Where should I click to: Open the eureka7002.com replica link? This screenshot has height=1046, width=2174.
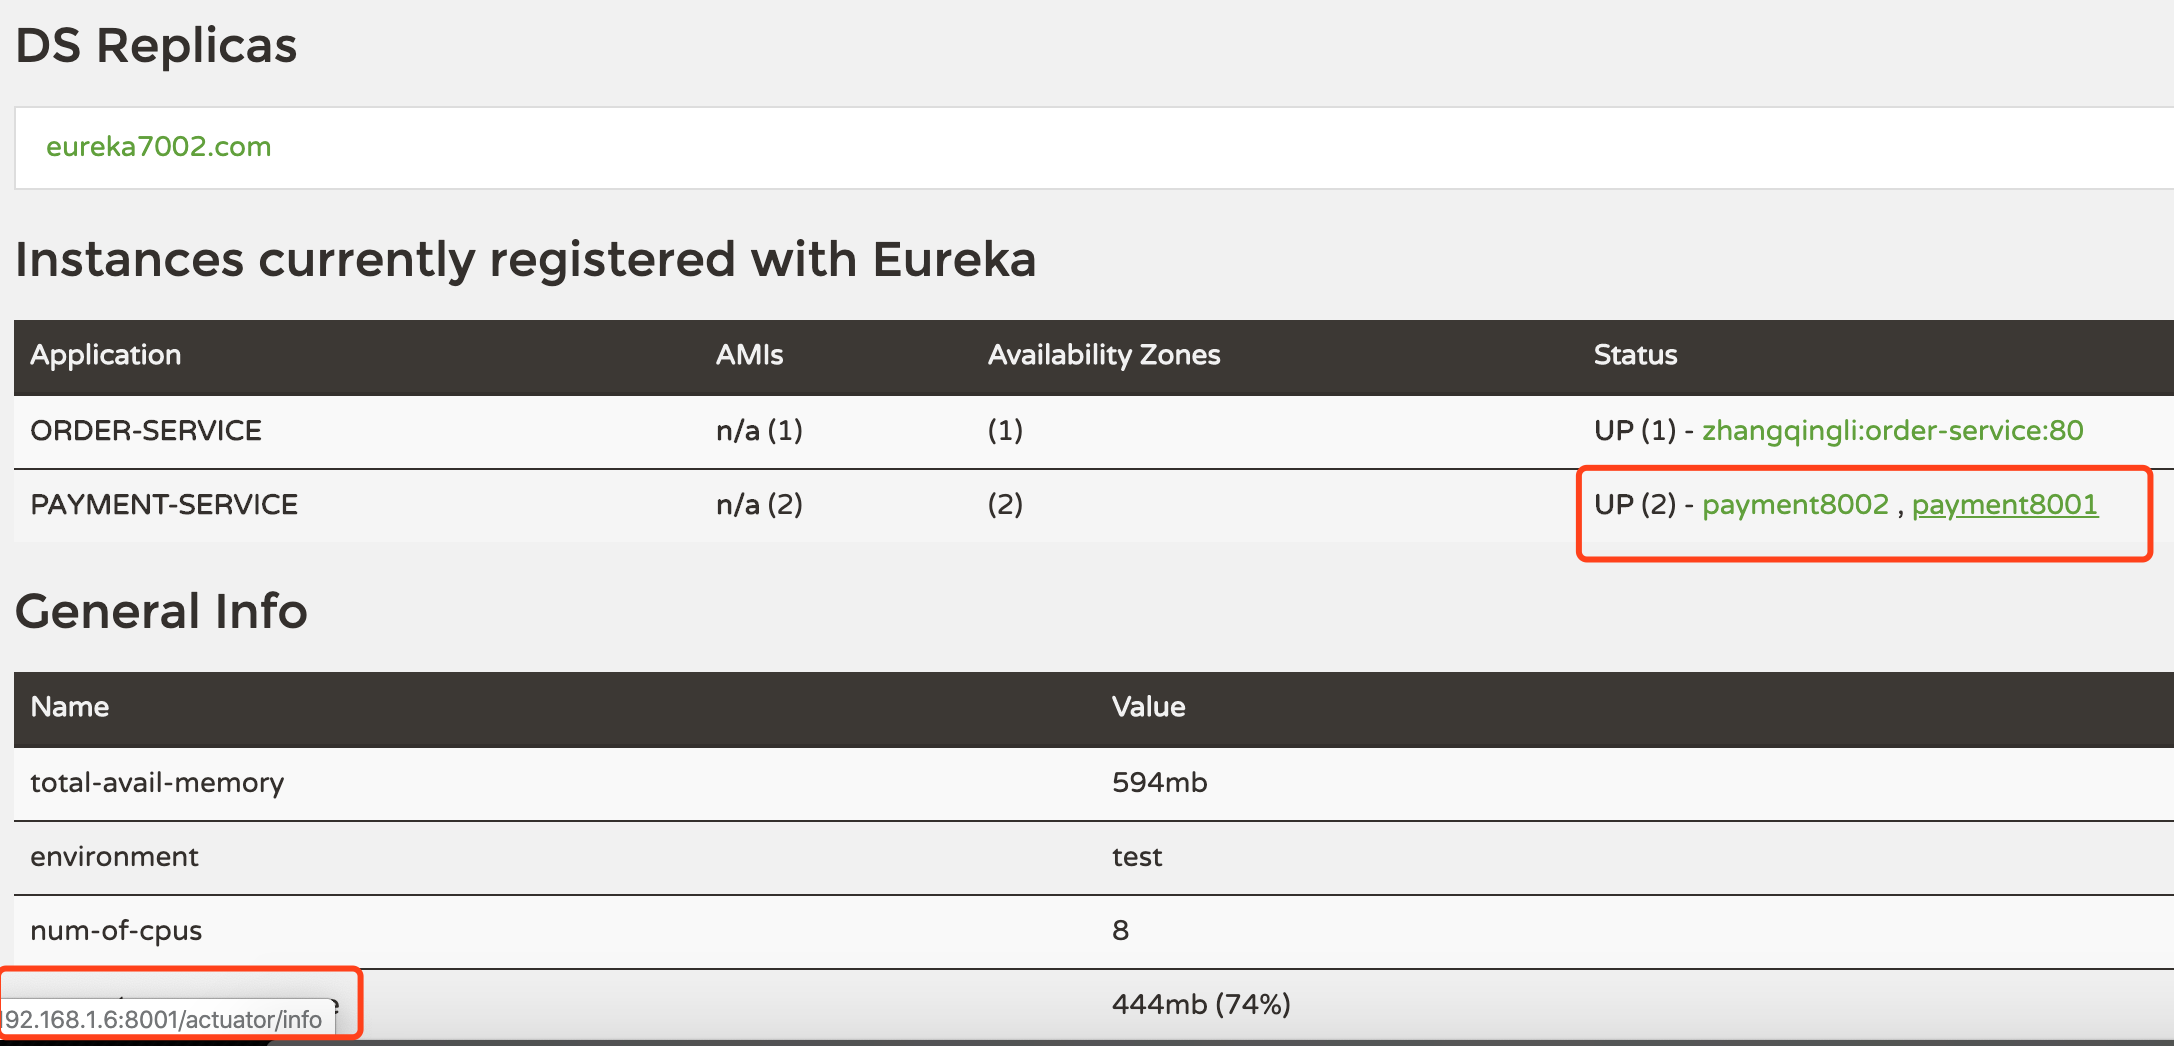[x=158, y=147]
